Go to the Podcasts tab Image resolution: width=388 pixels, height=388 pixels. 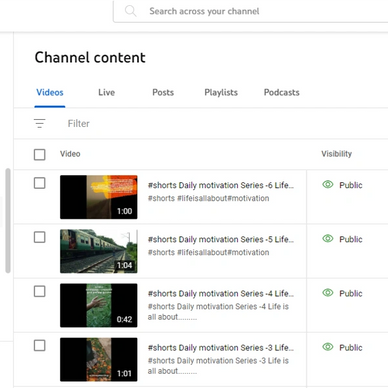tap(282, 92)
